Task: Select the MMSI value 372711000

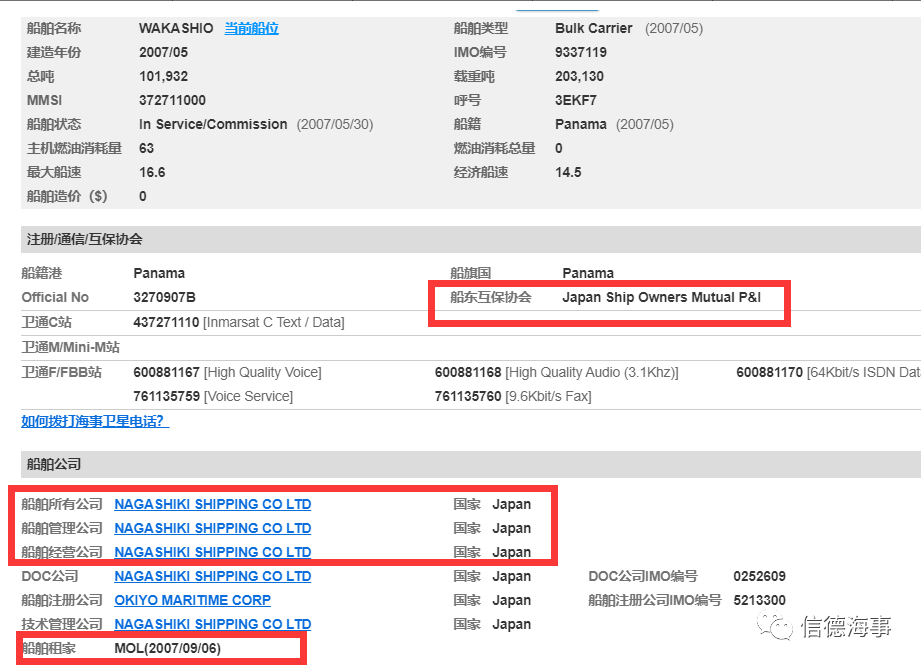Action: point(172,100)
